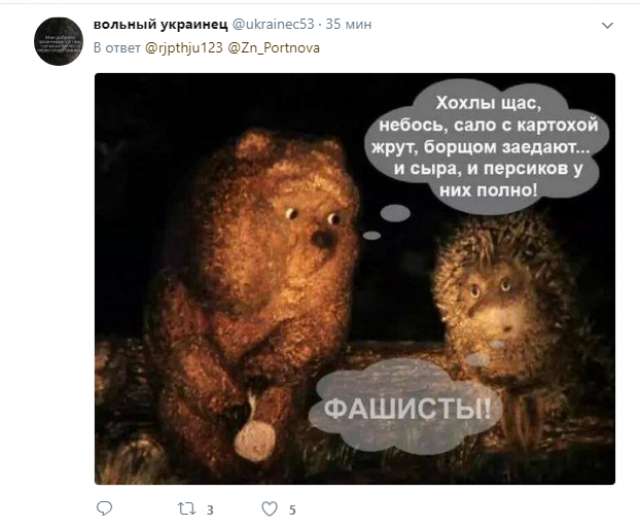640x527 pixels.
Task: Click the retweet count 3
Action: tap(210, 510)
